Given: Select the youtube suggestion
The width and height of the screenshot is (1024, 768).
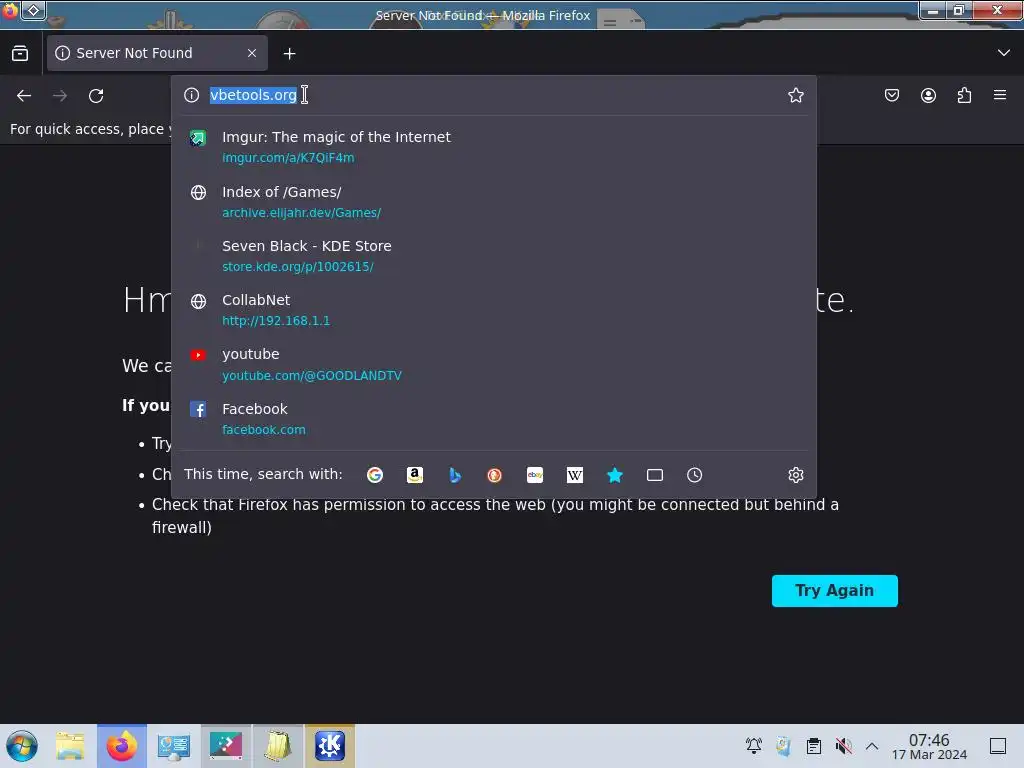Looking at the screenshot, I should tap(494, 364).
